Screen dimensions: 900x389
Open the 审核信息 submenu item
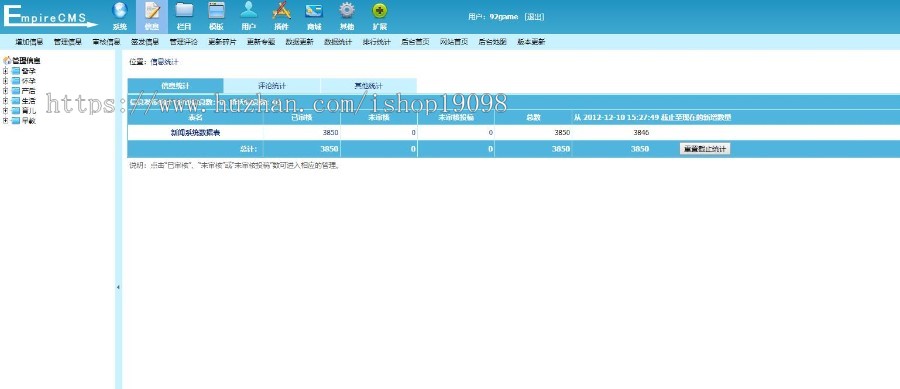point(106,42)
